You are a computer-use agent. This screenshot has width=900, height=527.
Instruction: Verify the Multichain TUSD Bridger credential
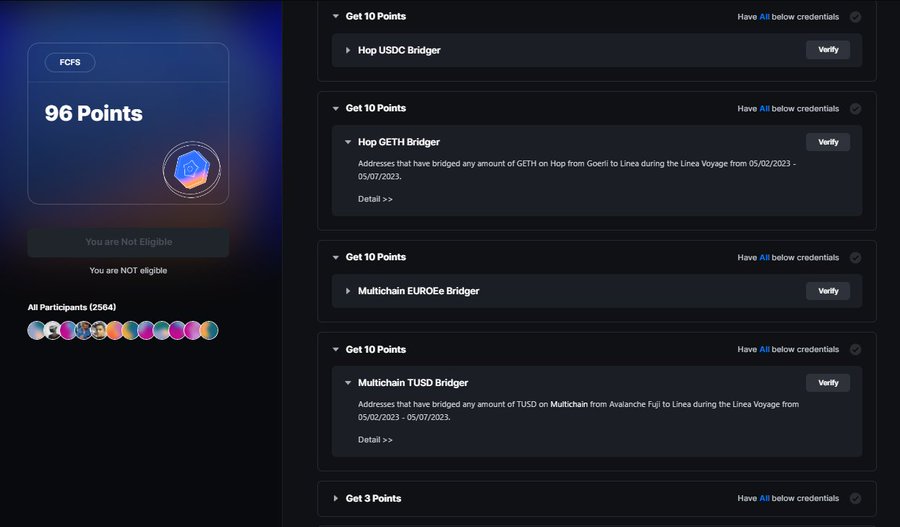(x=828, y=383)
